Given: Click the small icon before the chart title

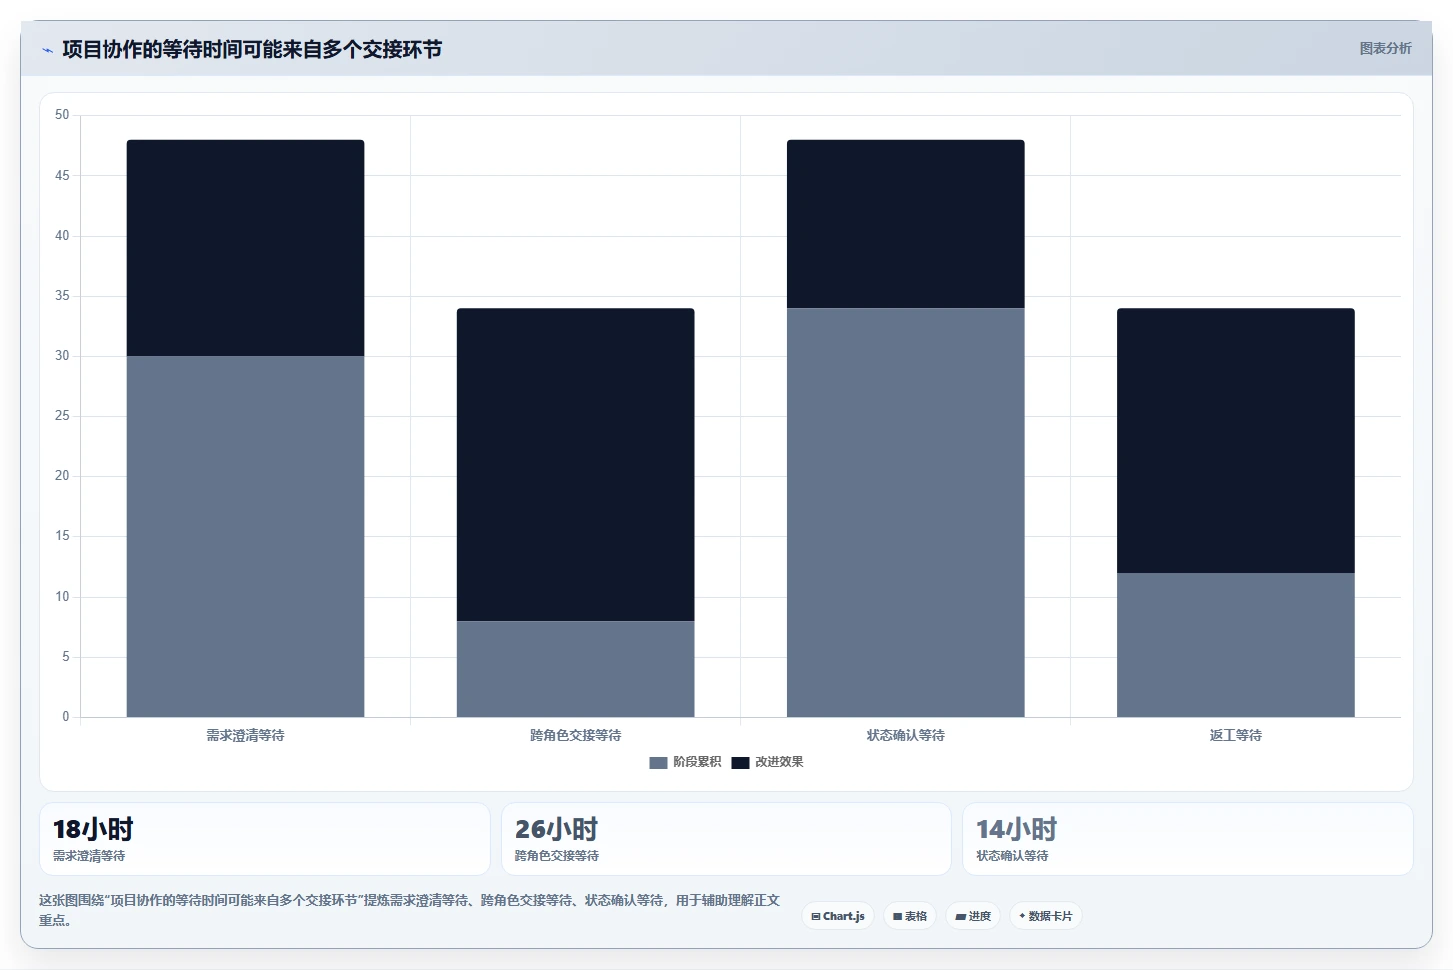Looking at the screenshot, I should coord(47,50).
